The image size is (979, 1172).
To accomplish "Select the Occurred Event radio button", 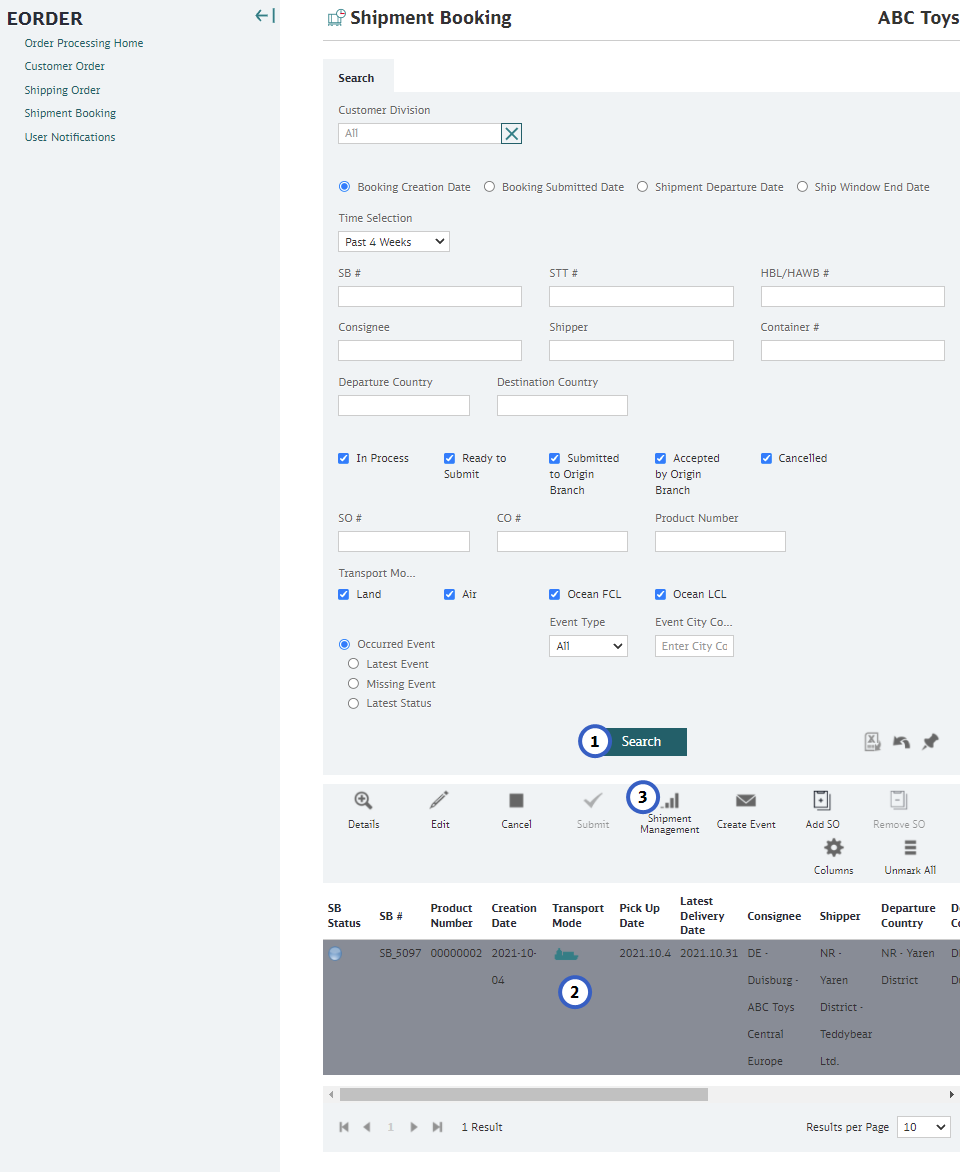I will coord(345,644).
